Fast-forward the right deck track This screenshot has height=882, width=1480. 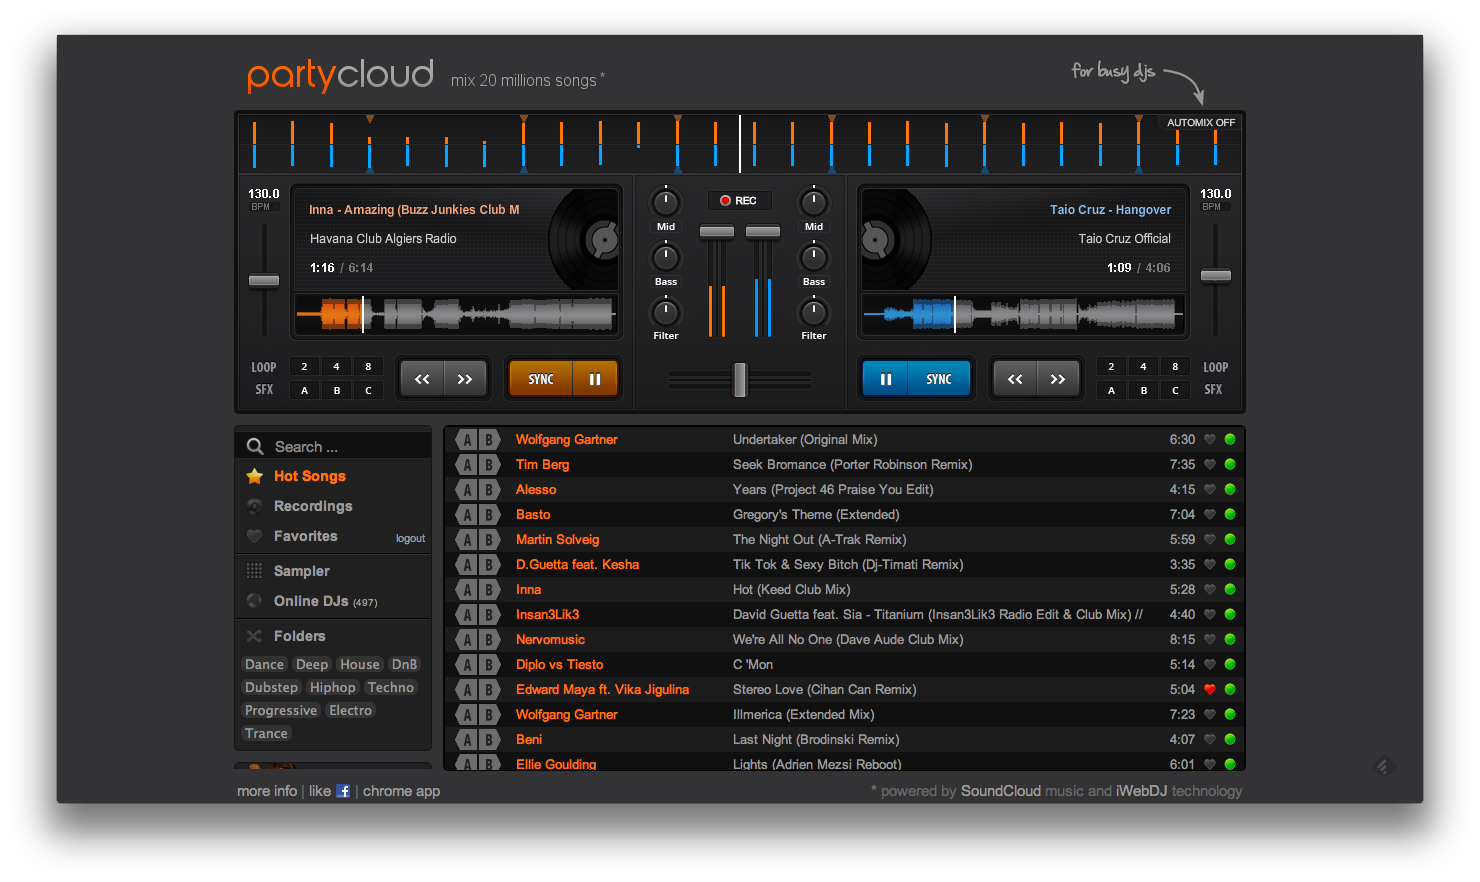point(1058,379)
